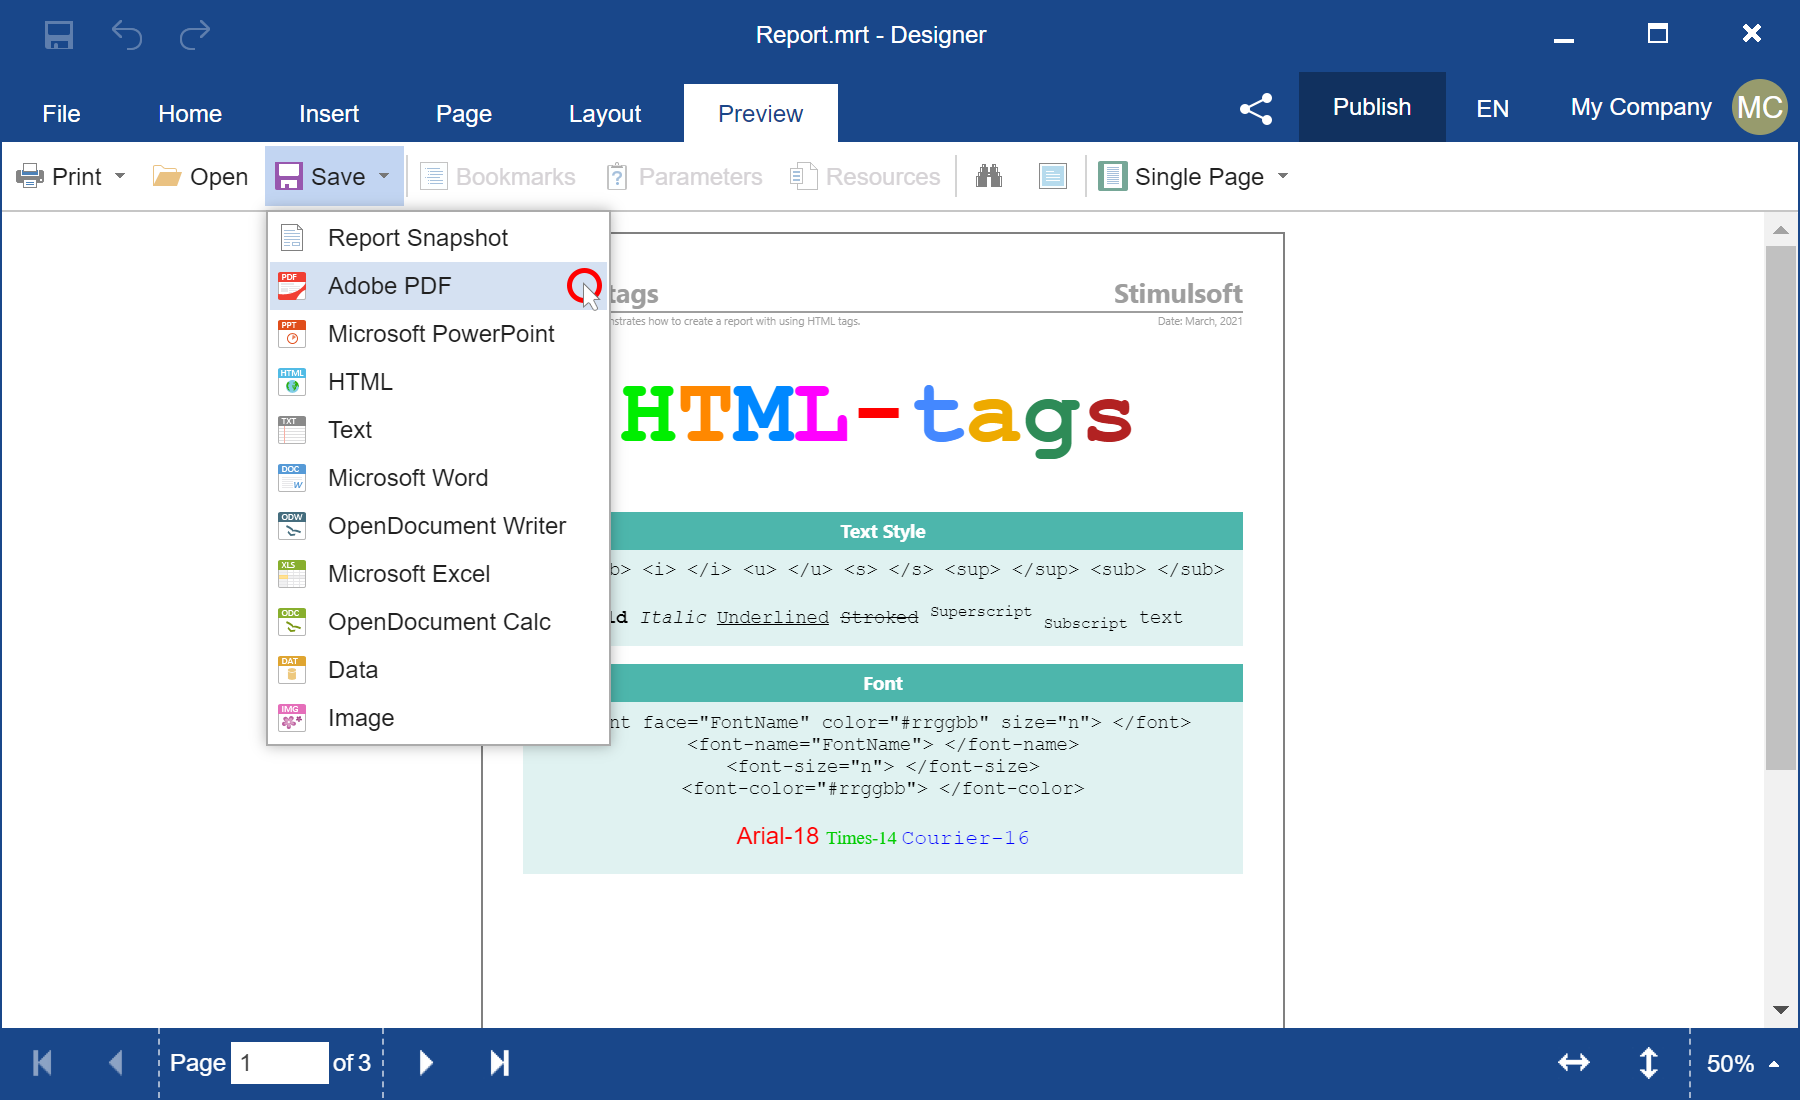Fit page height with vertical arrows icon

(1649, 1063)
